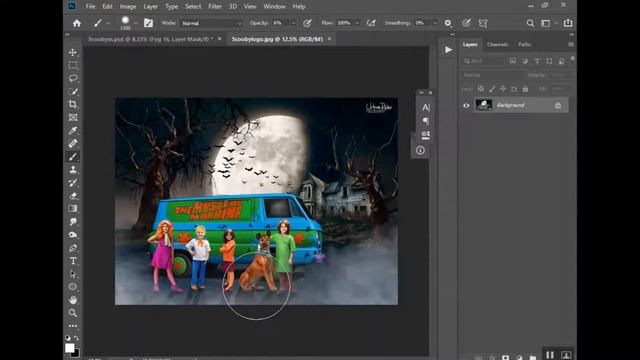
Task: Pause the video playback
Action: tap(550, 355)
